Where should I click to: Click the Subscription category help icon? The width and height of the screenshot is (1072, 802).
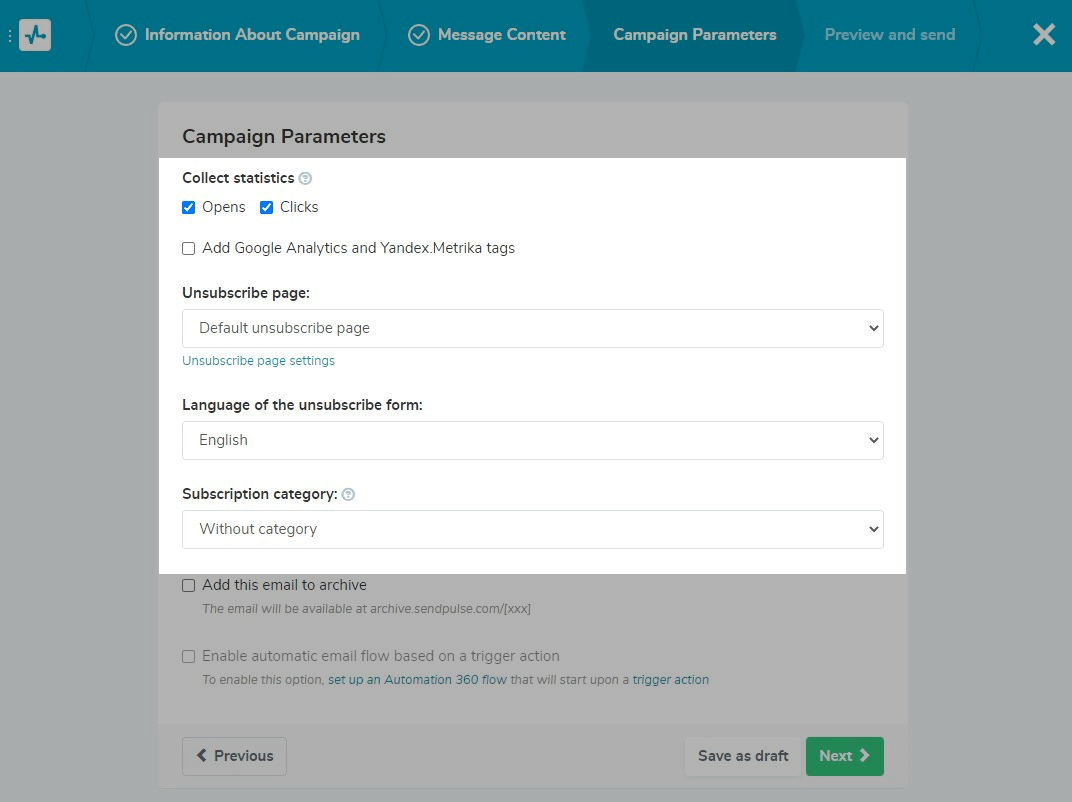tap(348, 495)
